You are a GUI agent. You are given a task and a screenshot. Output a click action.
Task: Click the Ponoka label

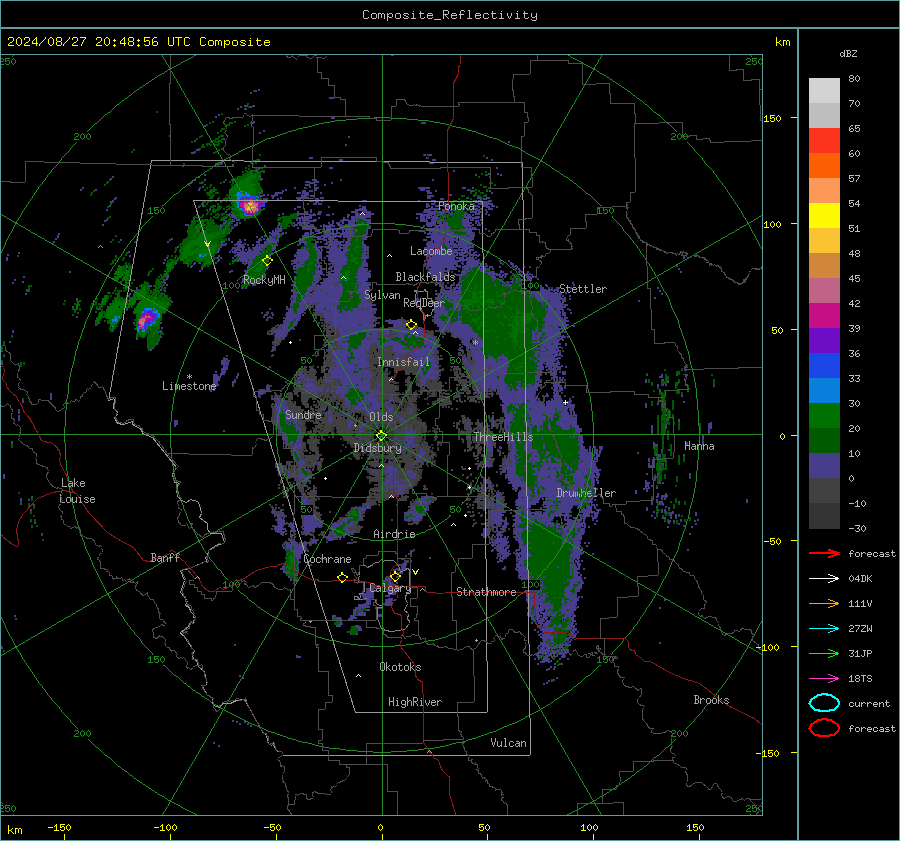point(456,206)
